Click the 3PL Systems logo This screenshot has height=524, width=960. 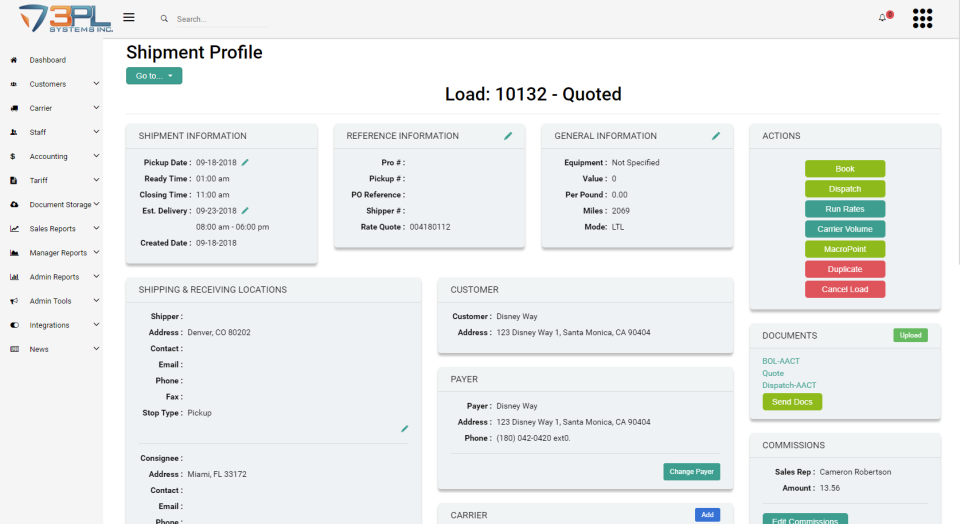coord(66,18)
